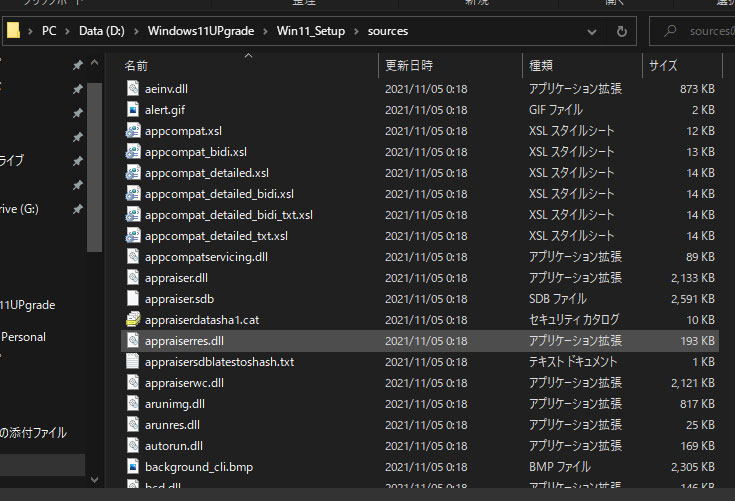Click the arunres.dll file icon
The height and width of the screenshot is (501, 735).
[133, 425]
